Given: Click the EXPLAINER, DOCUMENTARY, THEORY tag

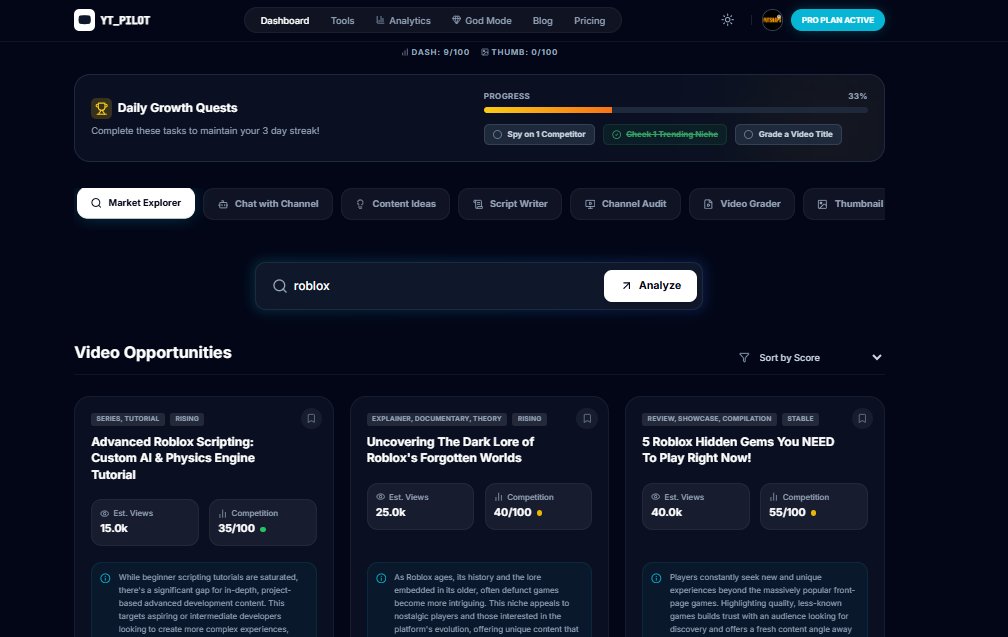Looking at the screenshot, I should click(x=436, y=418).
